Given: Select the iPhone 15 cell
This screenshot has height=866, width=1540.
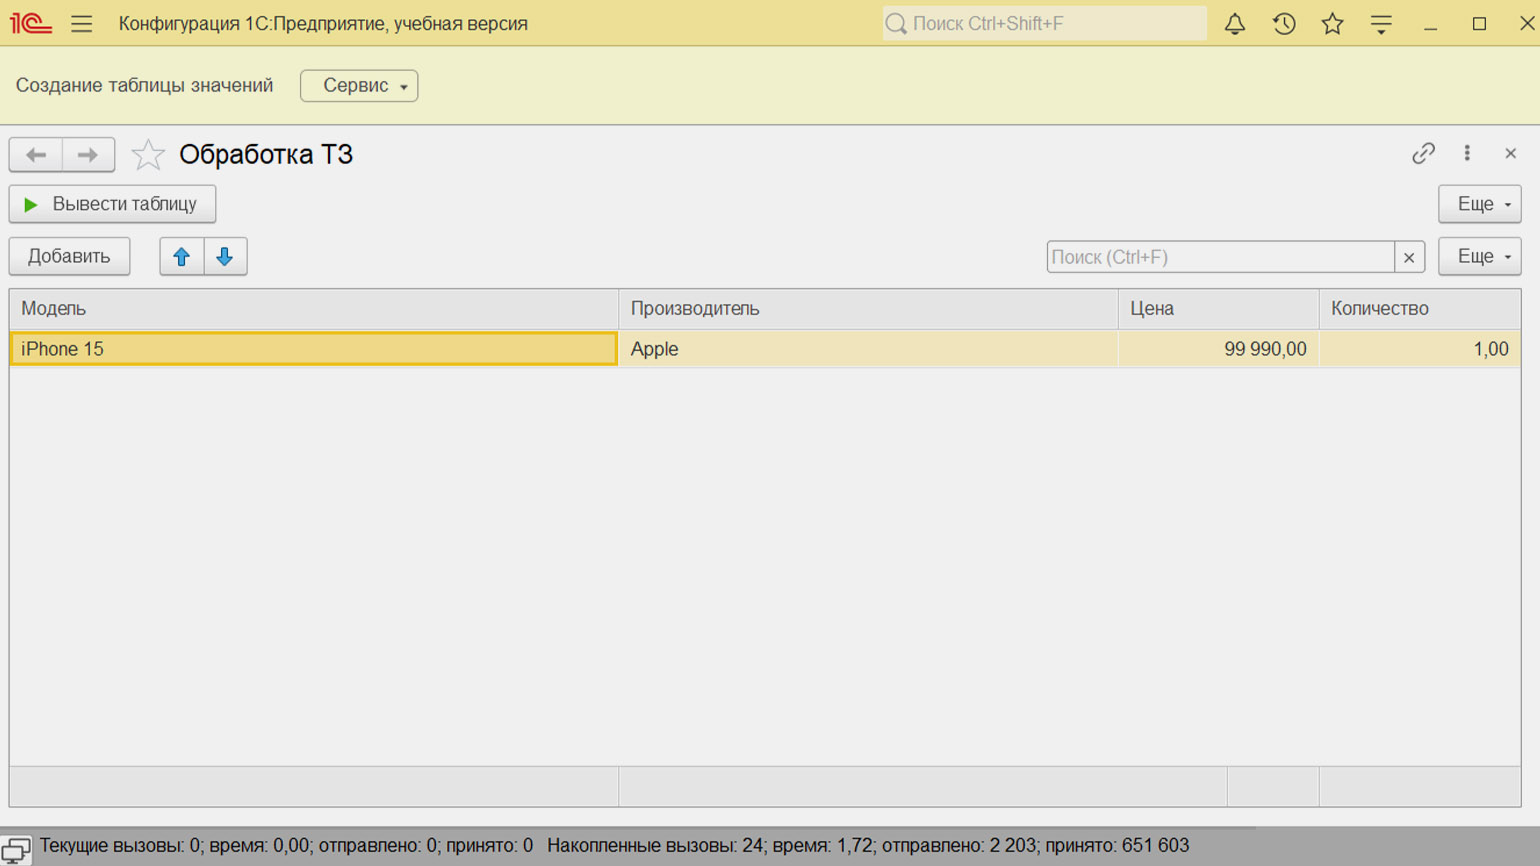Looking at the screenshot, I should tap(314, 349).
